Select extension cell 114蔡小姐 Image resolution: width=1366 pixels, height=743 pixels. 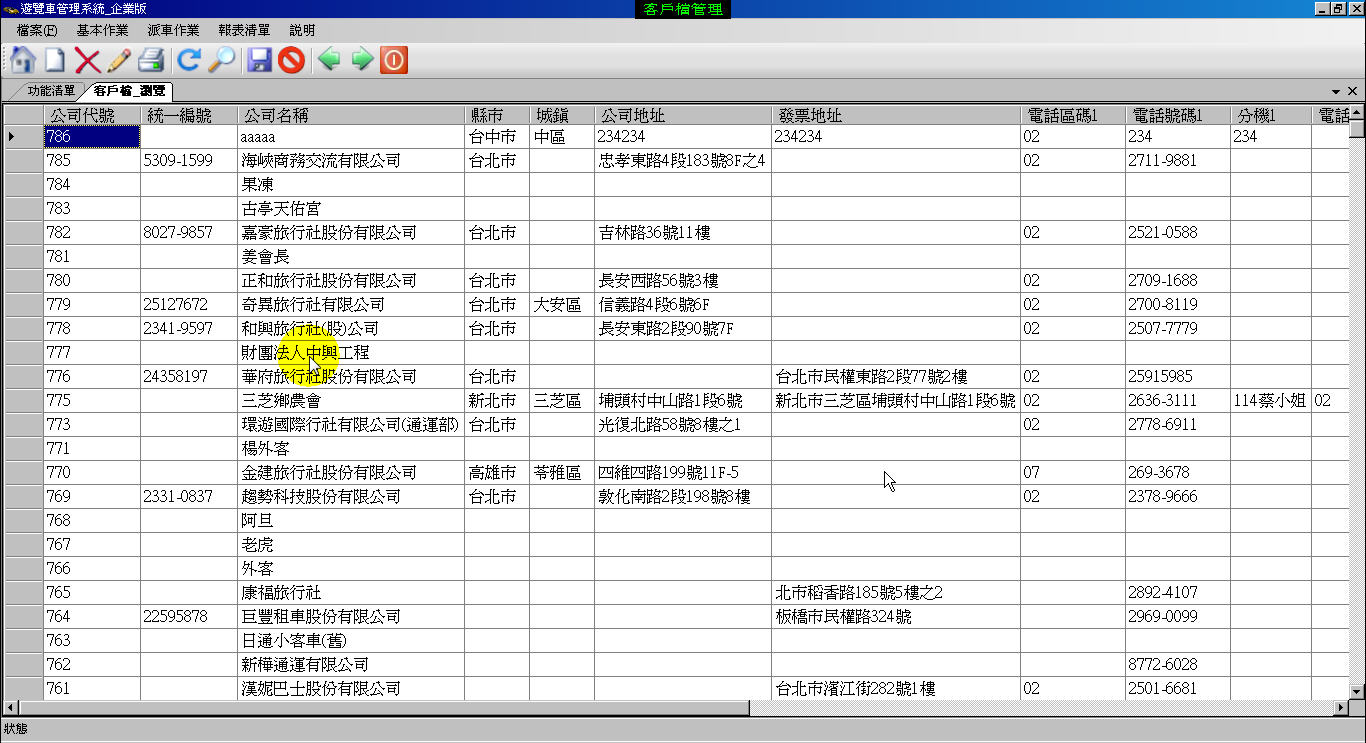[1271, 400]
